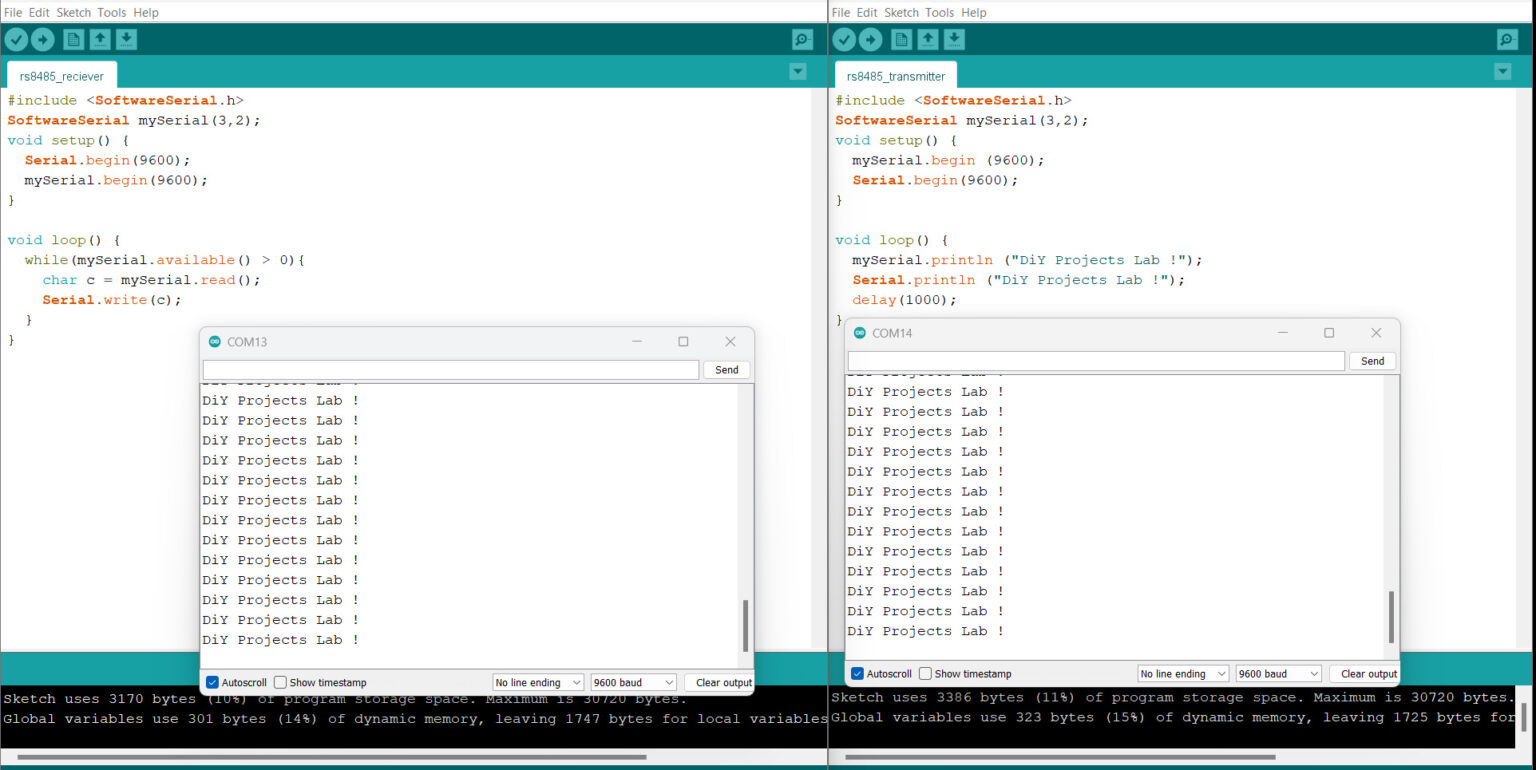The width and height of the screenshot is (1536, 770).
Task: Open line ending dropdown in COM13
Action: [x=538, y=683]
